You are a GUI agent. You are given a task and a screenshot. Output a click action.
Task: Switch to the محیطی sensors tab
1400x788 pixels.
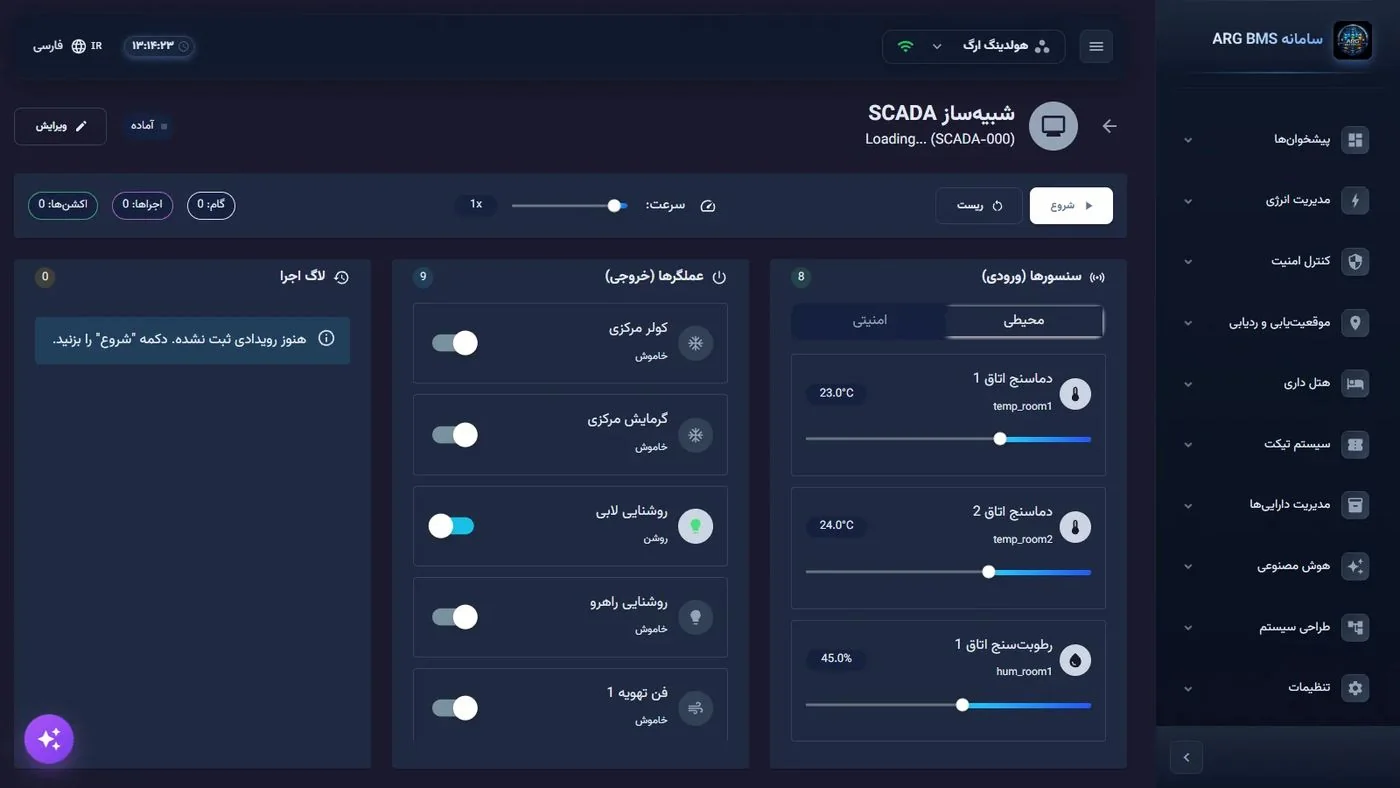(1024, 320)
